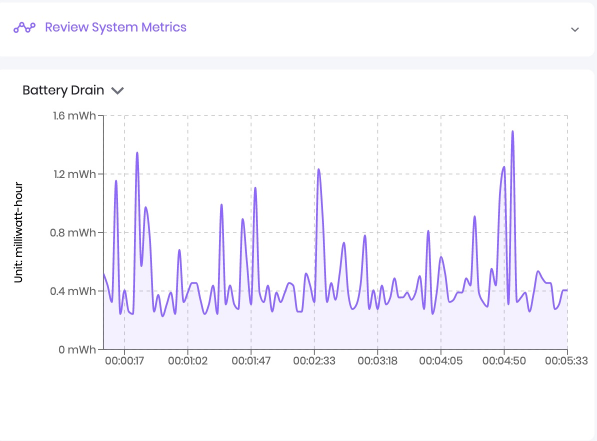Open the Review System Metrics section title

point(116,27)
